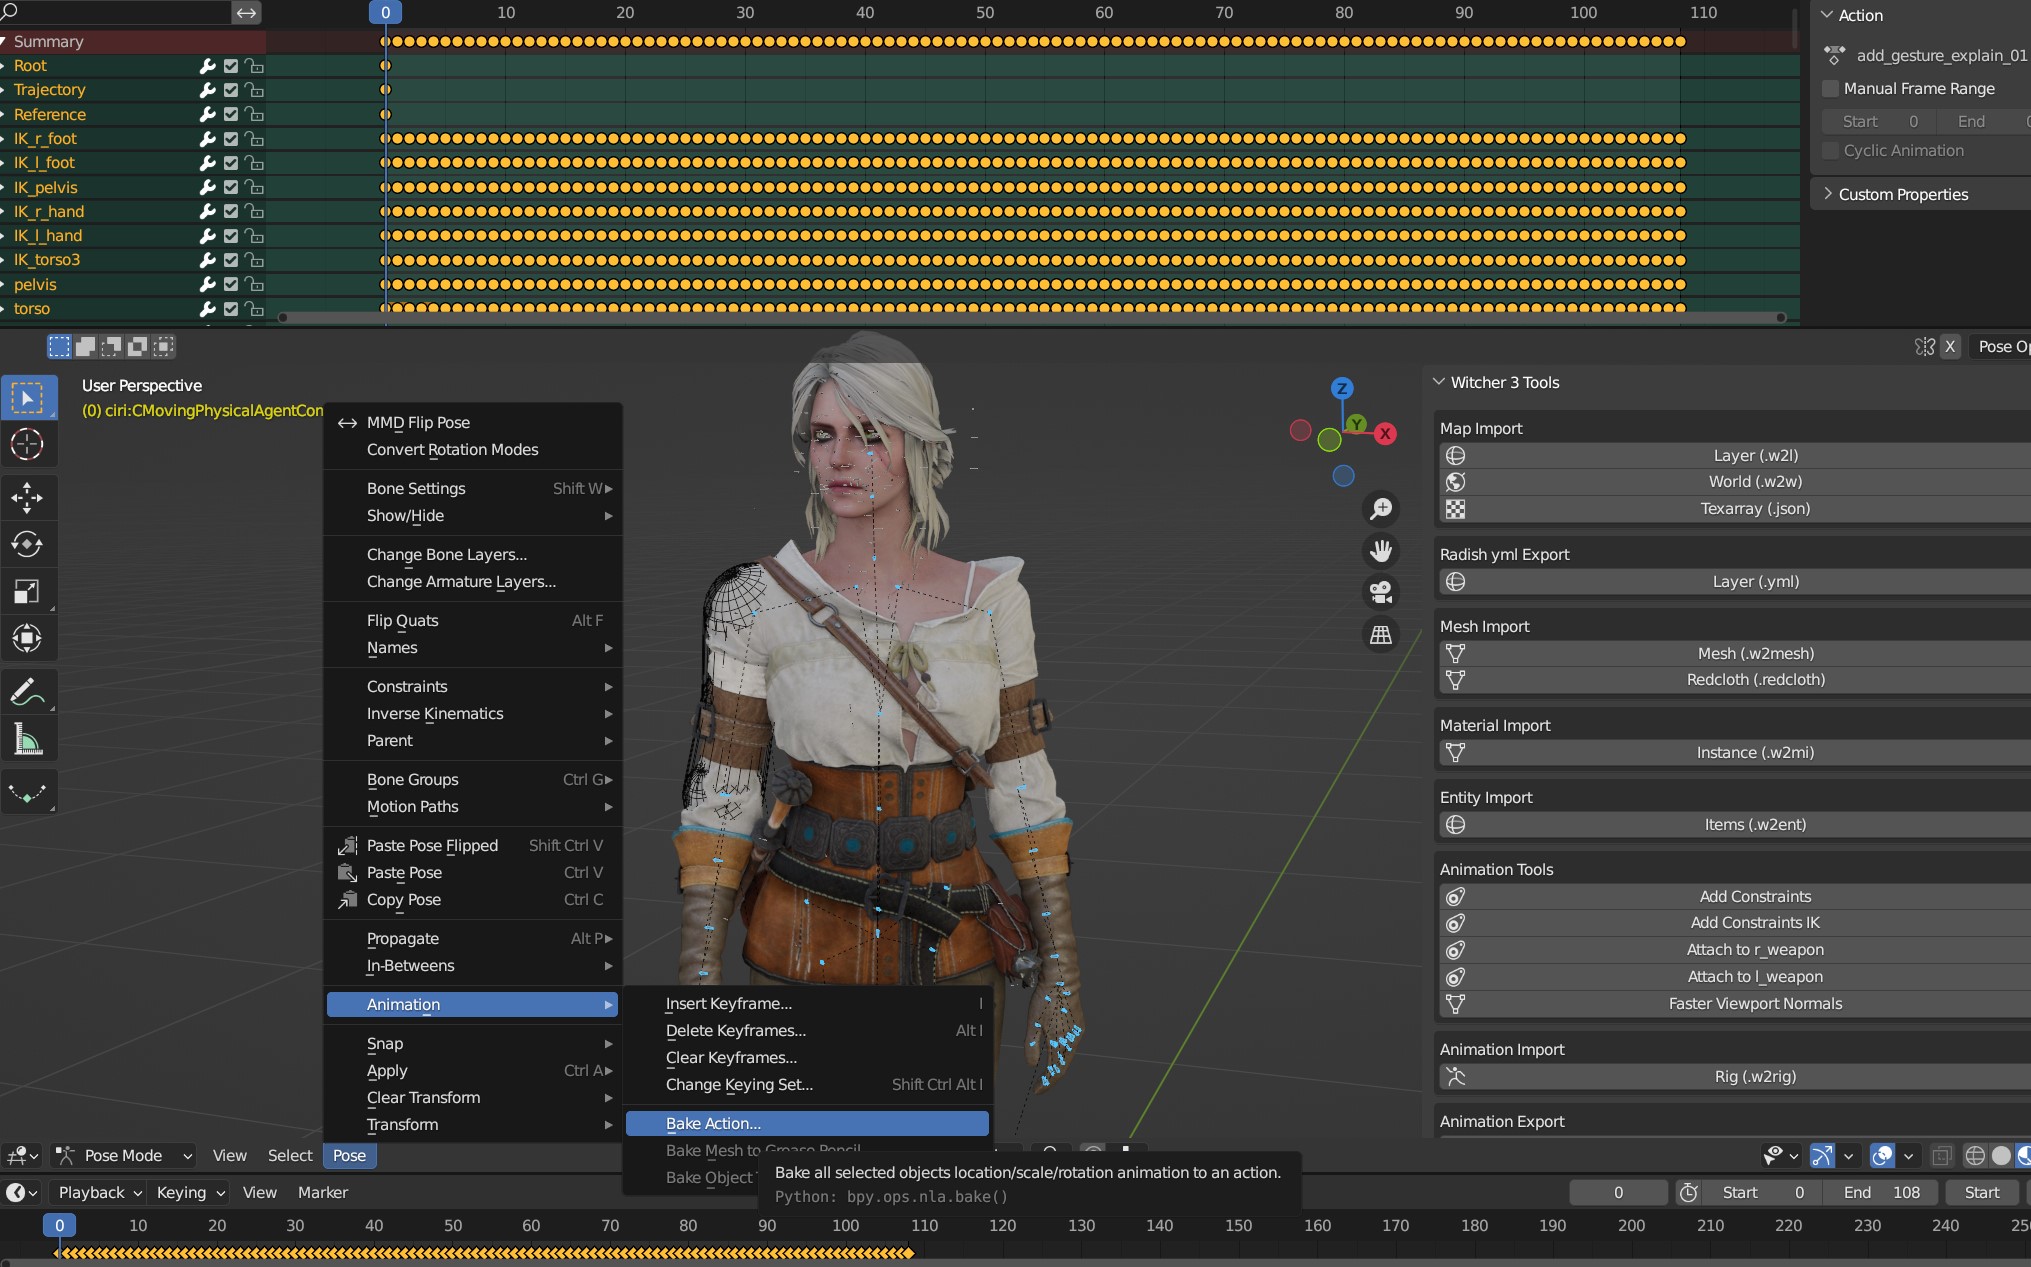Enable Manual Frame Range checkbox
The image size is (2031, 1267).
(1831, 89)
